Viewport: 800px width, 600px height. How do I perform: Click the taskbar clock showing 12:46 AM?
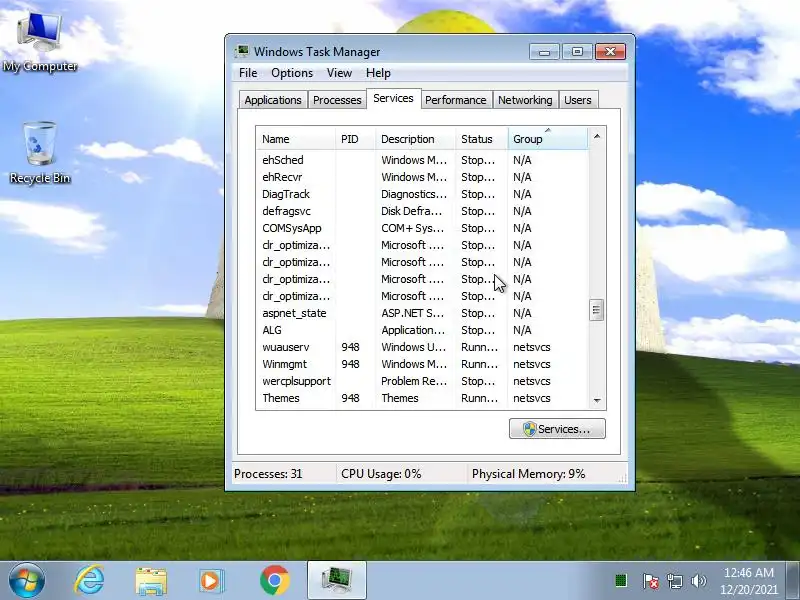tap(748, 581)
